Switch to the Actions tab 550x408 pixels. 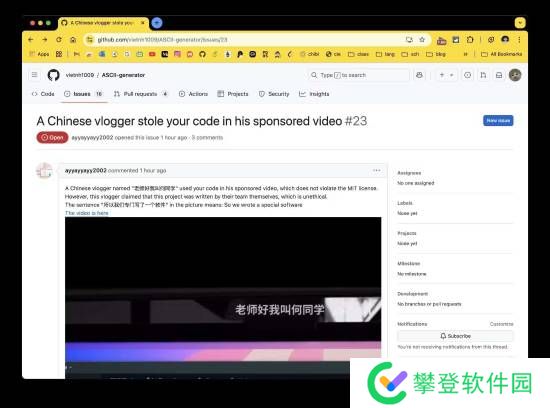pos(193,94)
